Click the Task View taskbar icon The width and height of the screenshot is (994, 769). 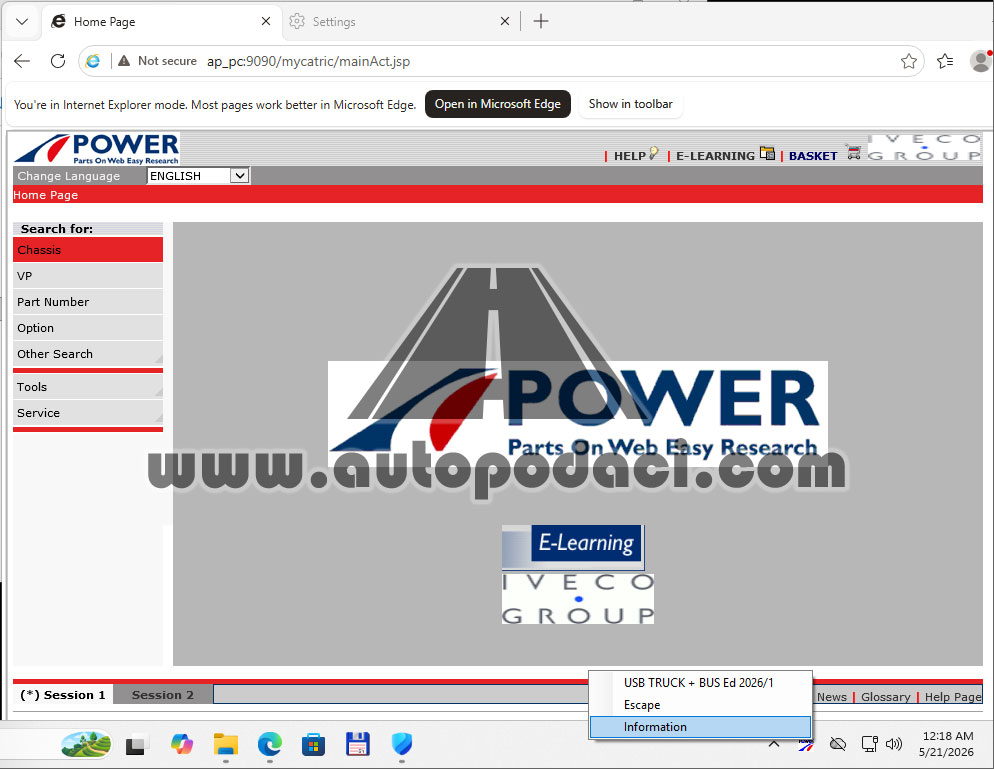tap(136, 745)
